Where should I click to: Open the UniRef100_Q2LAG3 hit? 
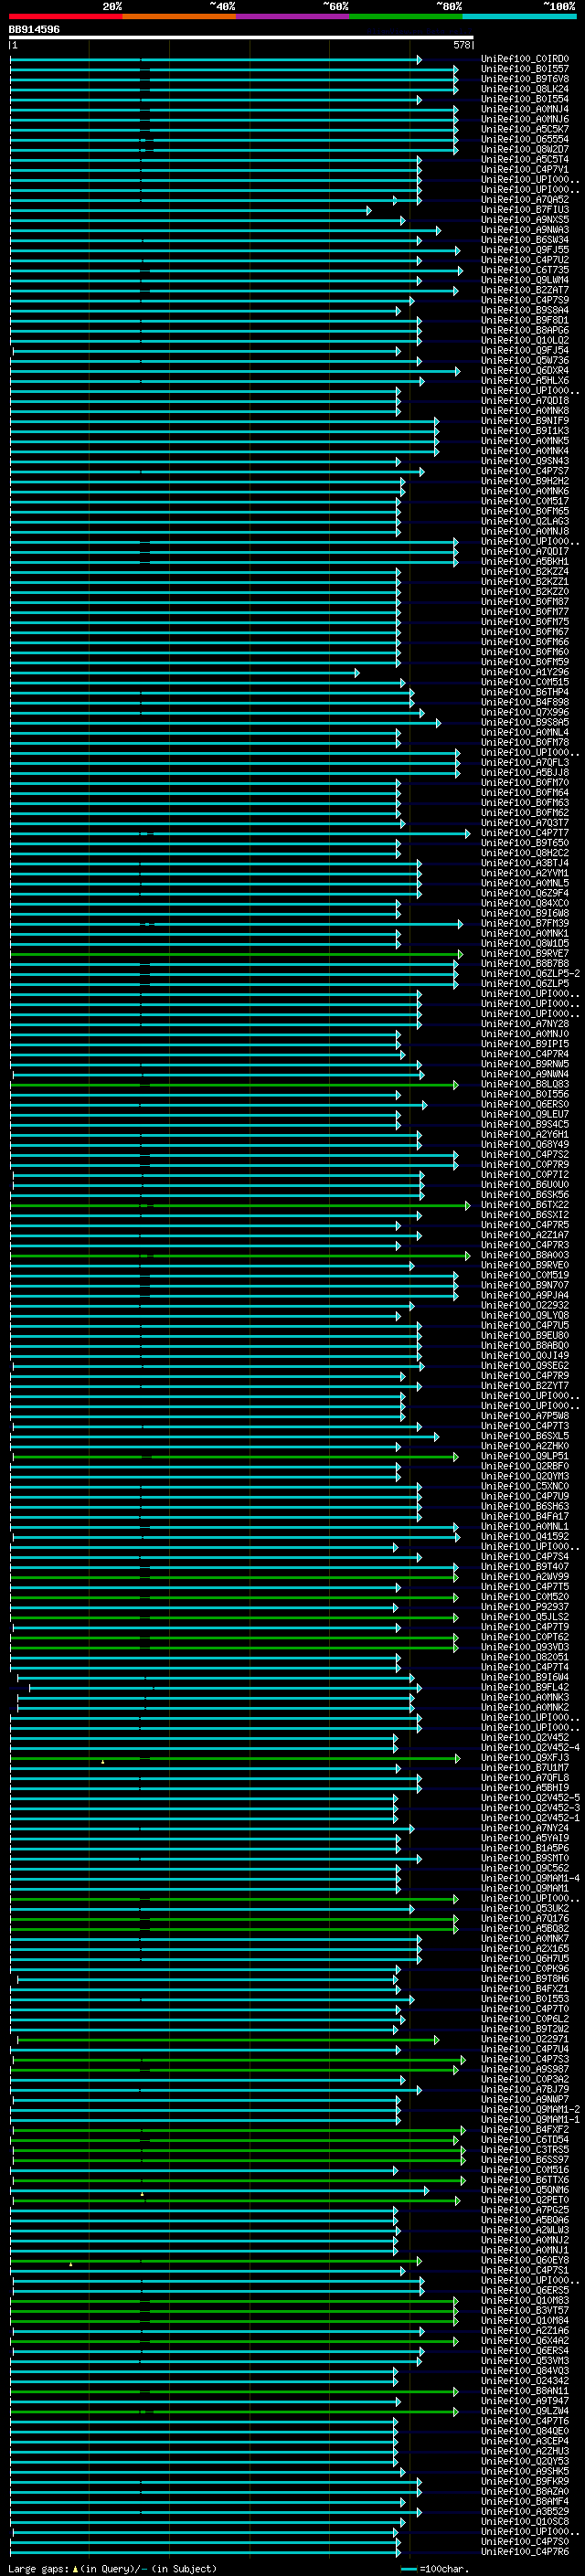[x=525, y=521]
